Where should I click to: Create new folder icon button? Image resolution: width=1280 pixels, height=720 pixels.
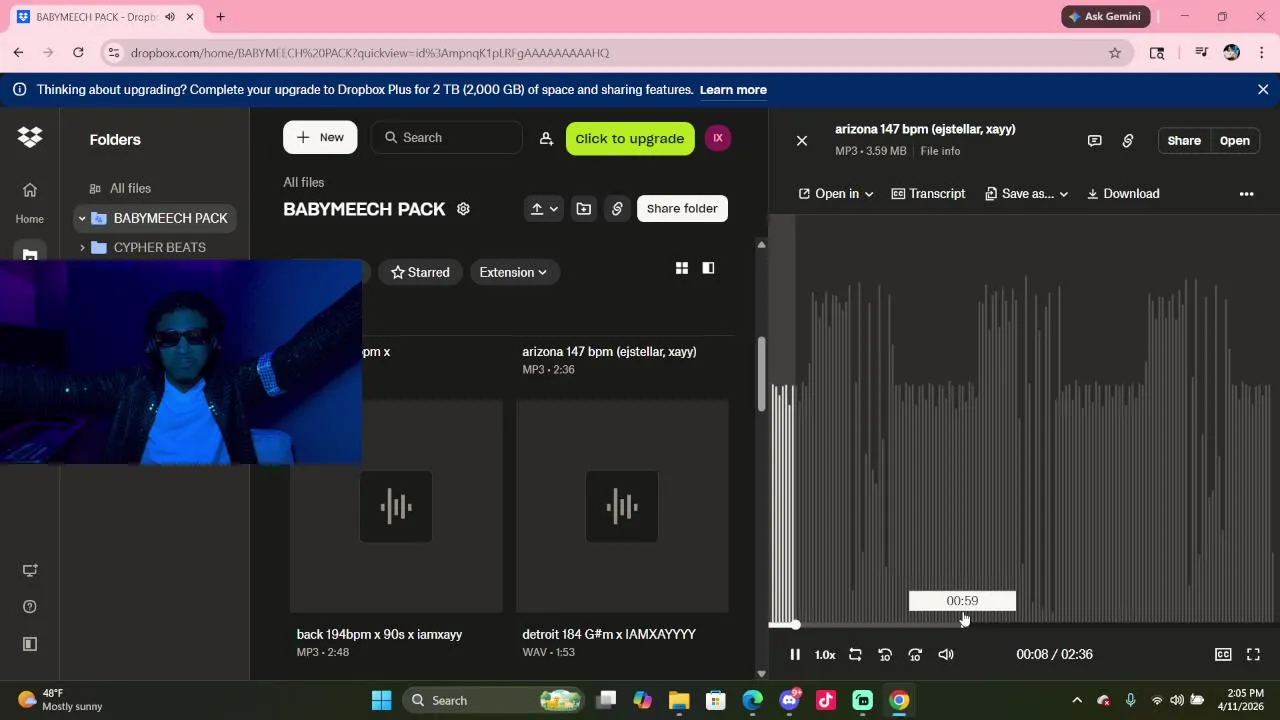(584, 209)
